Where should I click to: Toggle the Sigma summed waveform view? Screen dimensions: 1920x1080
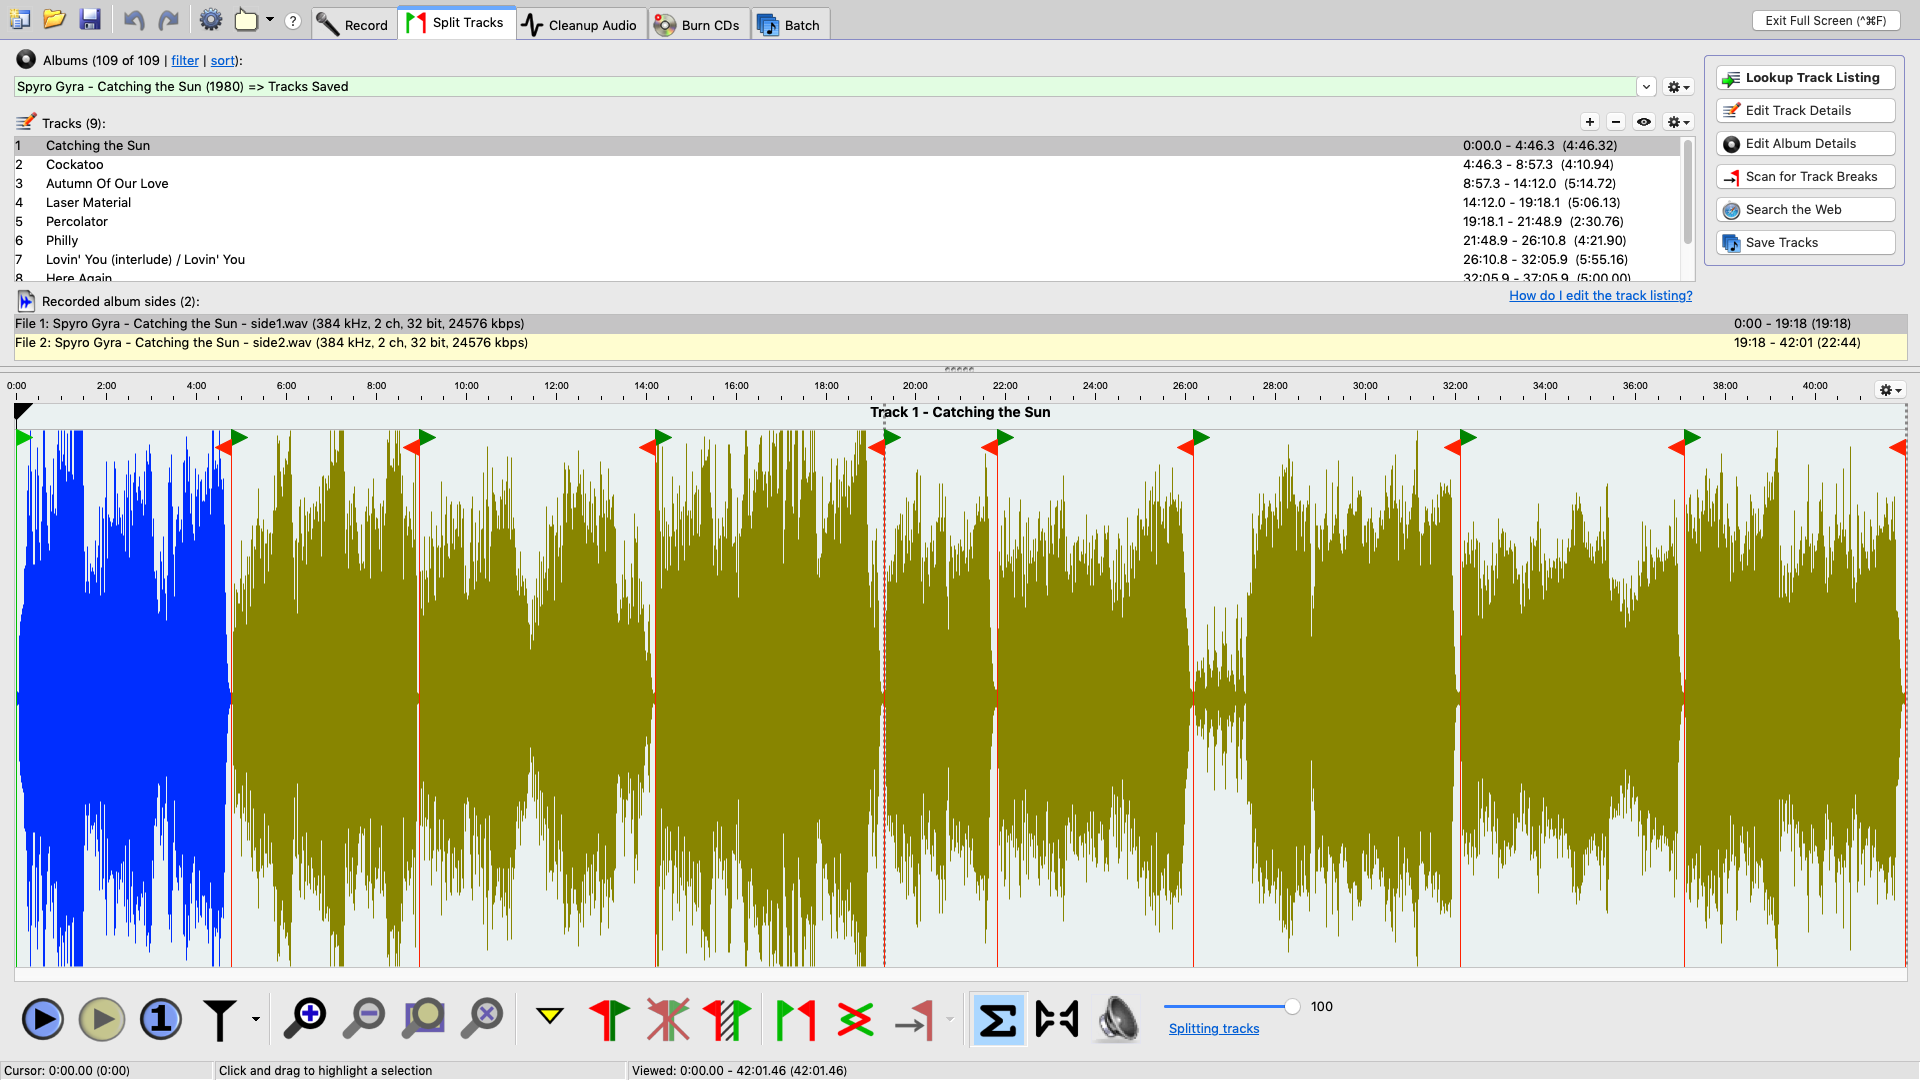998,1020
